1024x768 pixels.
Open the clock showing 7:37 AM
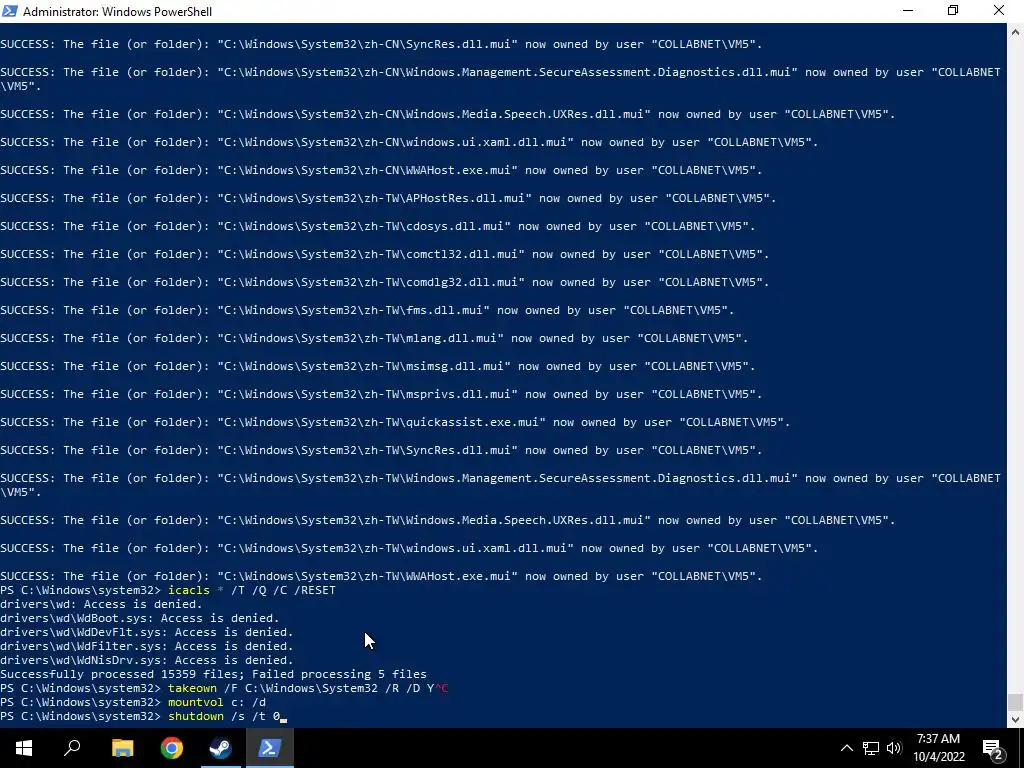point(938,748)
